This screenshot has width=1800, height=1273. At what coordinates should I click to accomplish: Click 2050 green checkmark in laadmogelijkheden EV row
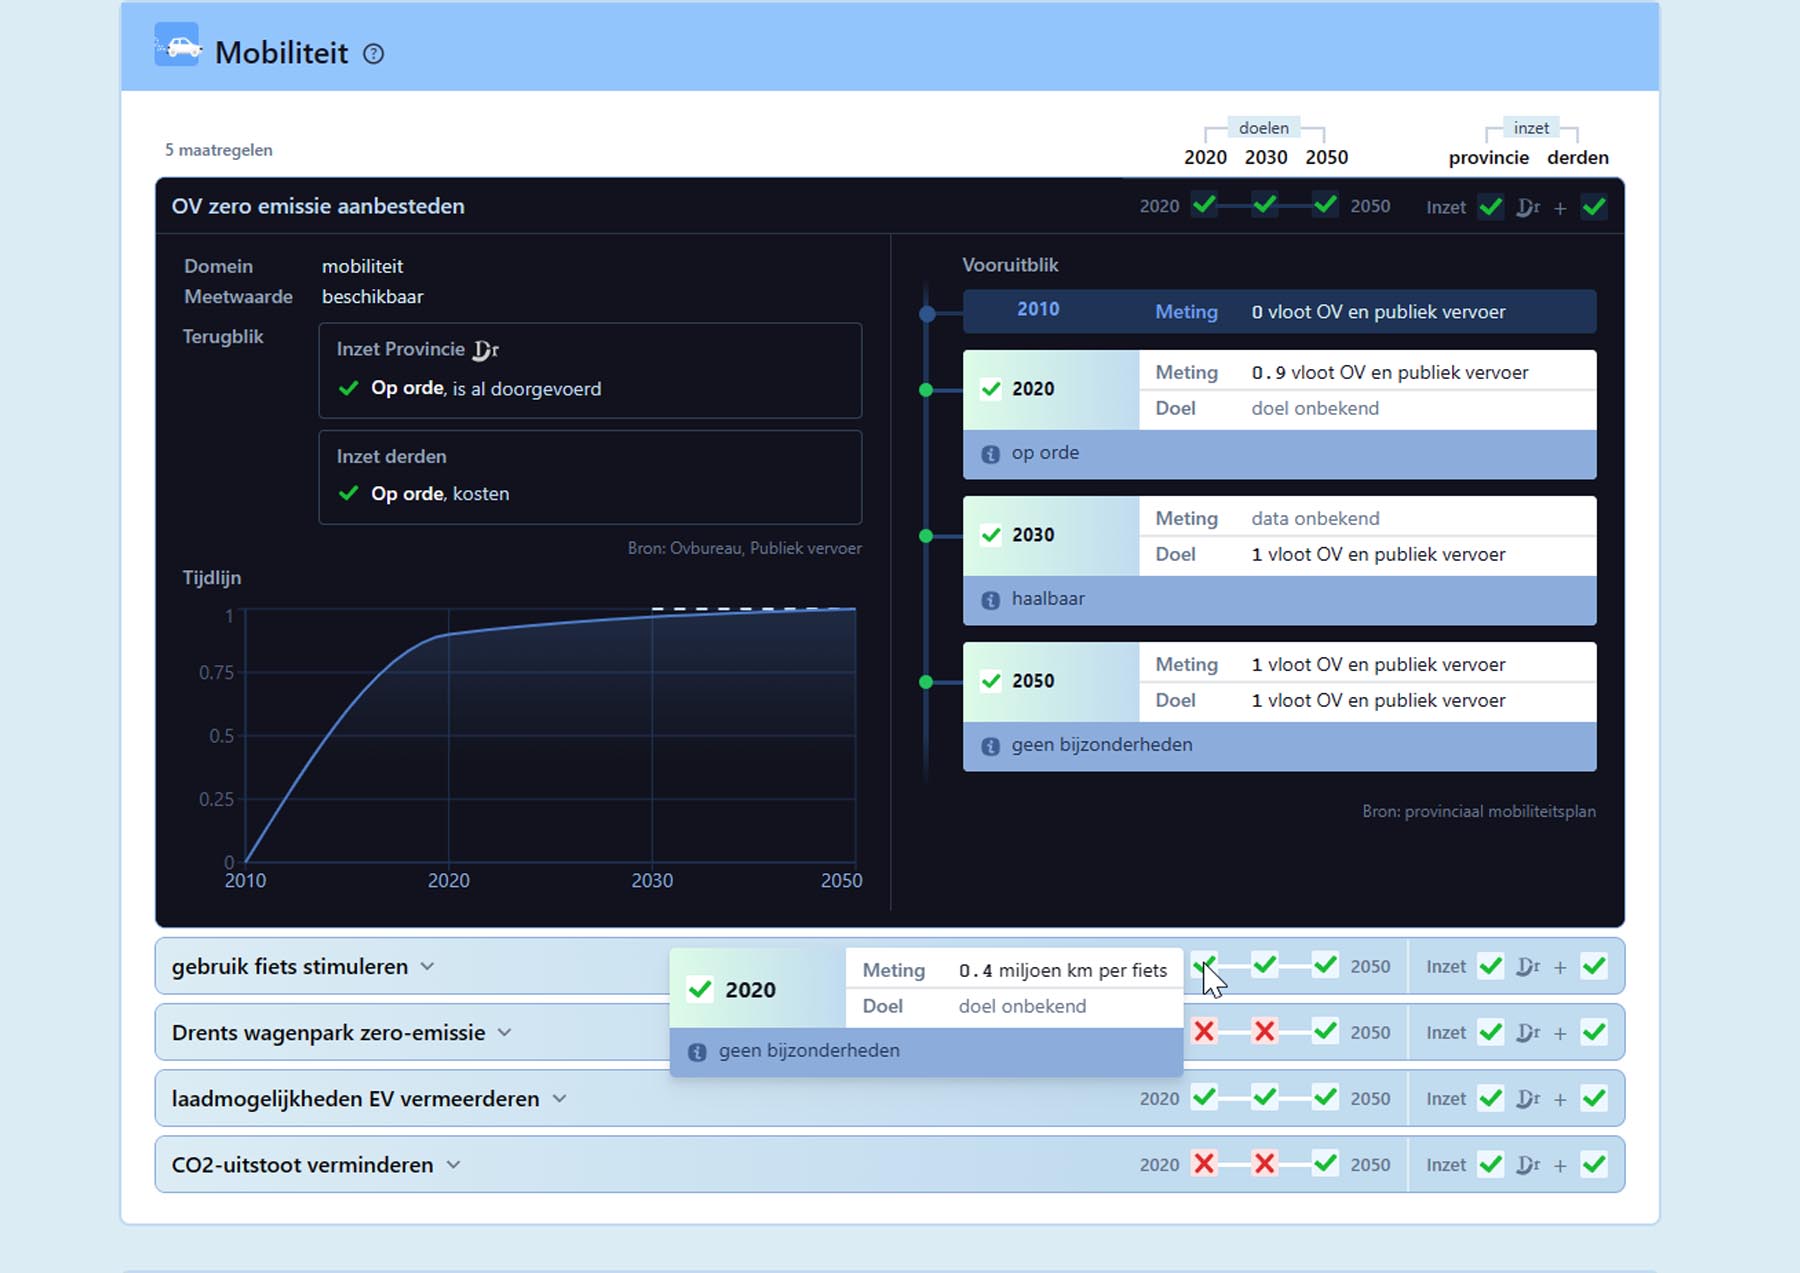1325,1098
